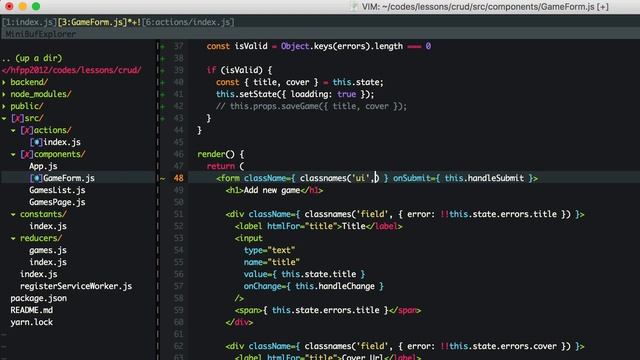Click the git change sign on line 48
The height and width of the screenshot is (360, 640).
tap(162, 178)
